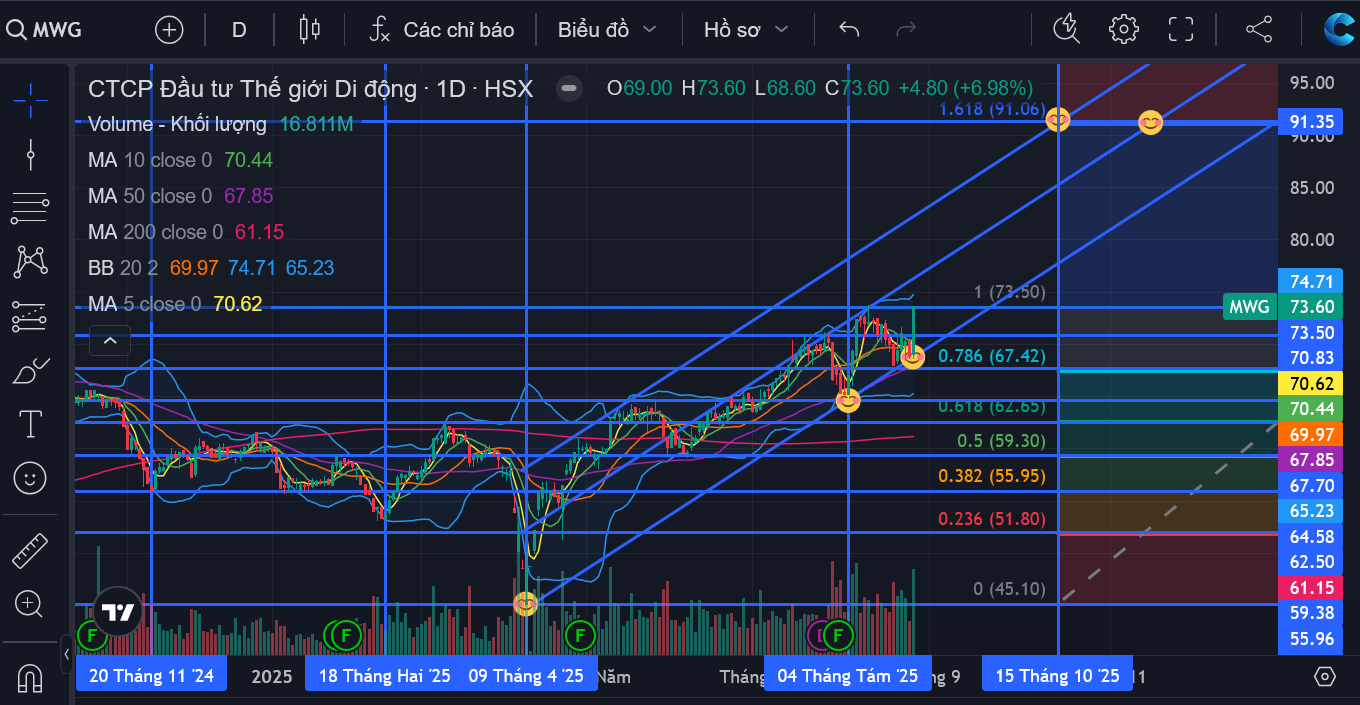This screenshot has height=705, width=1360.
Task: Select the MA 50 close indicator legend
Action: pos(150,196)
